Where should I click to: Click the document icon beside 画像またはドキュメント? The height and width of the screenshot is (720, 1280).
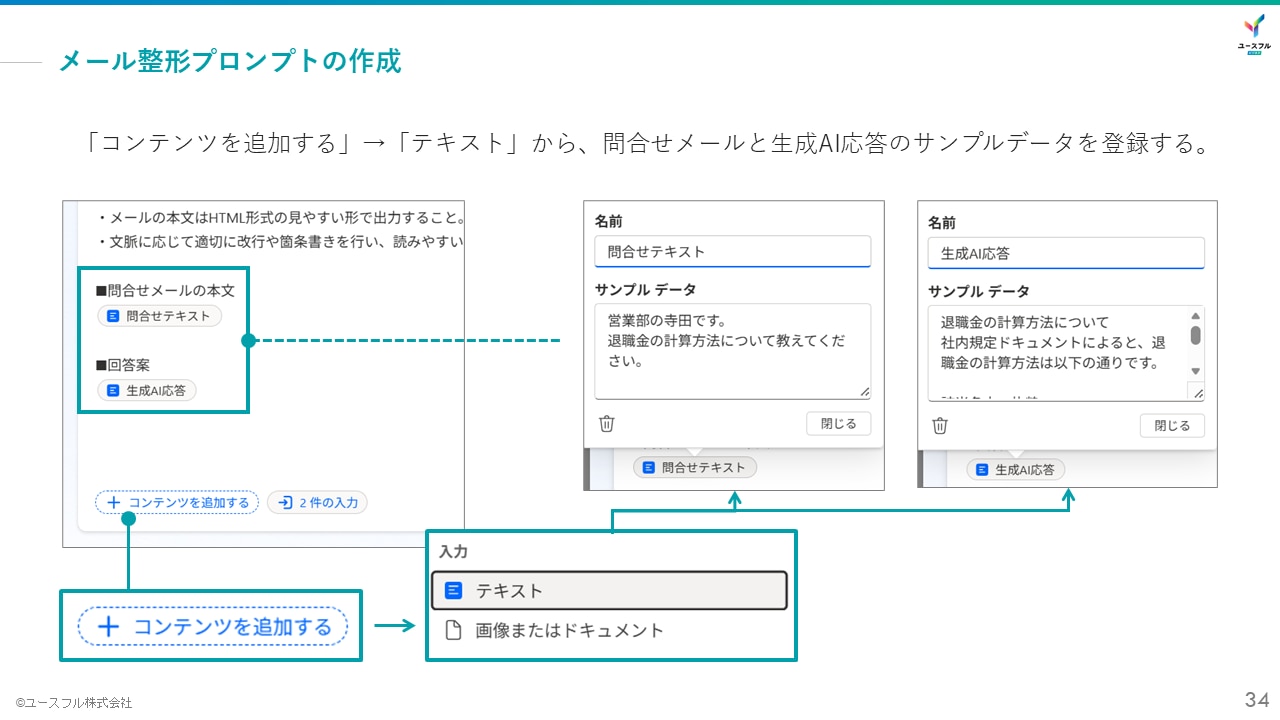(453, 631)
